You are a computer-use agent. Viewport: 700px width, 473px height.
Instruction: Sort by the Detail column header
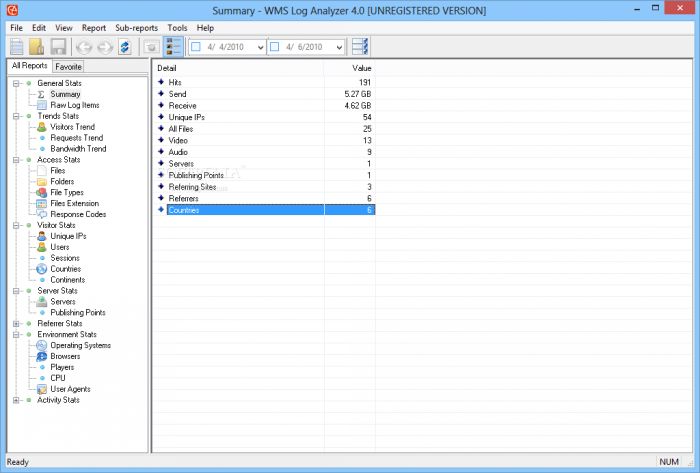click(239, 68)
